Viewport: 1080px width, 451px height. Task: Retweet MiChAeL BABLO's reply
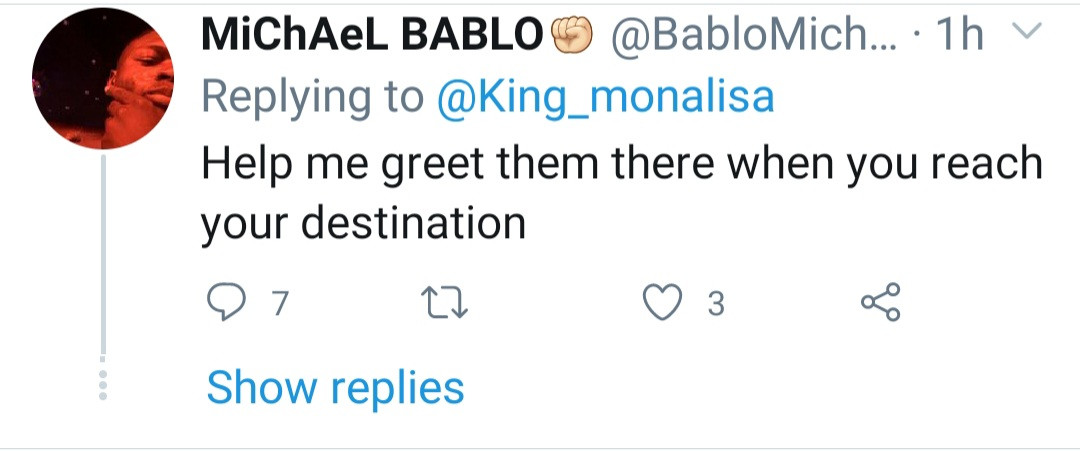click(446, 302)
